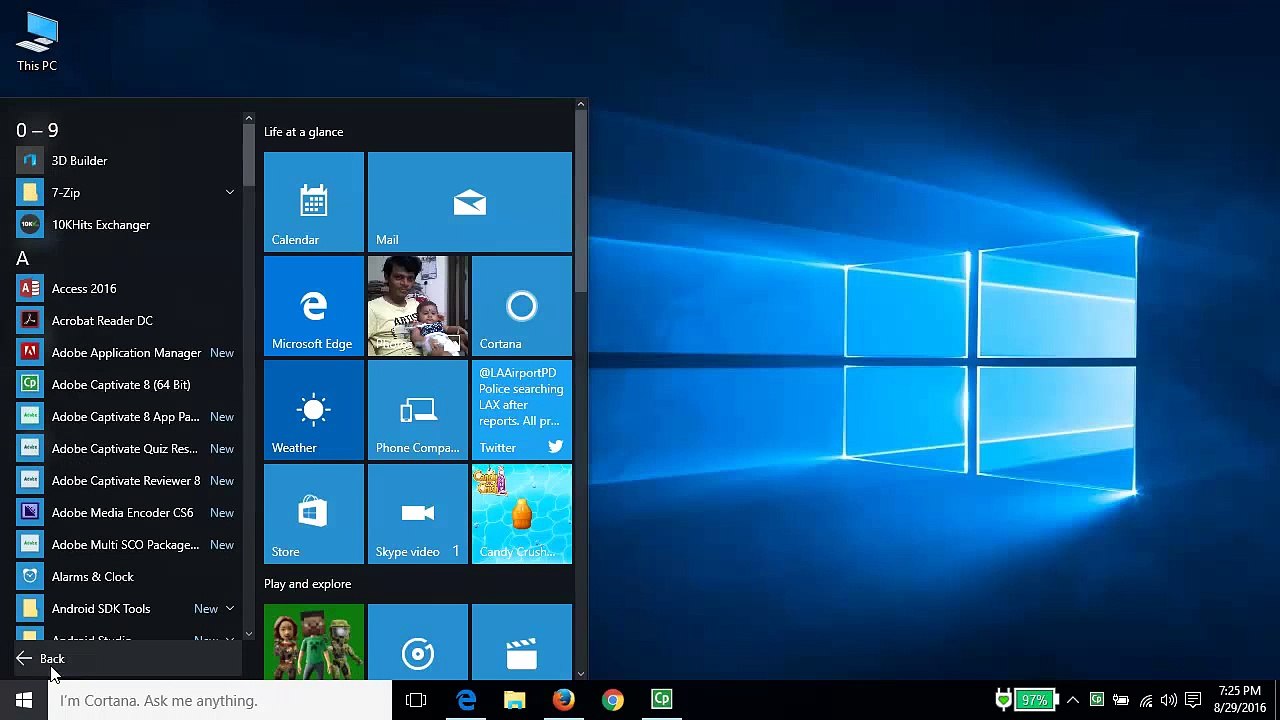This screenshot has height=720, width=1280.
Task: Open the Photos tile with family picture
Action: point(418,306)
